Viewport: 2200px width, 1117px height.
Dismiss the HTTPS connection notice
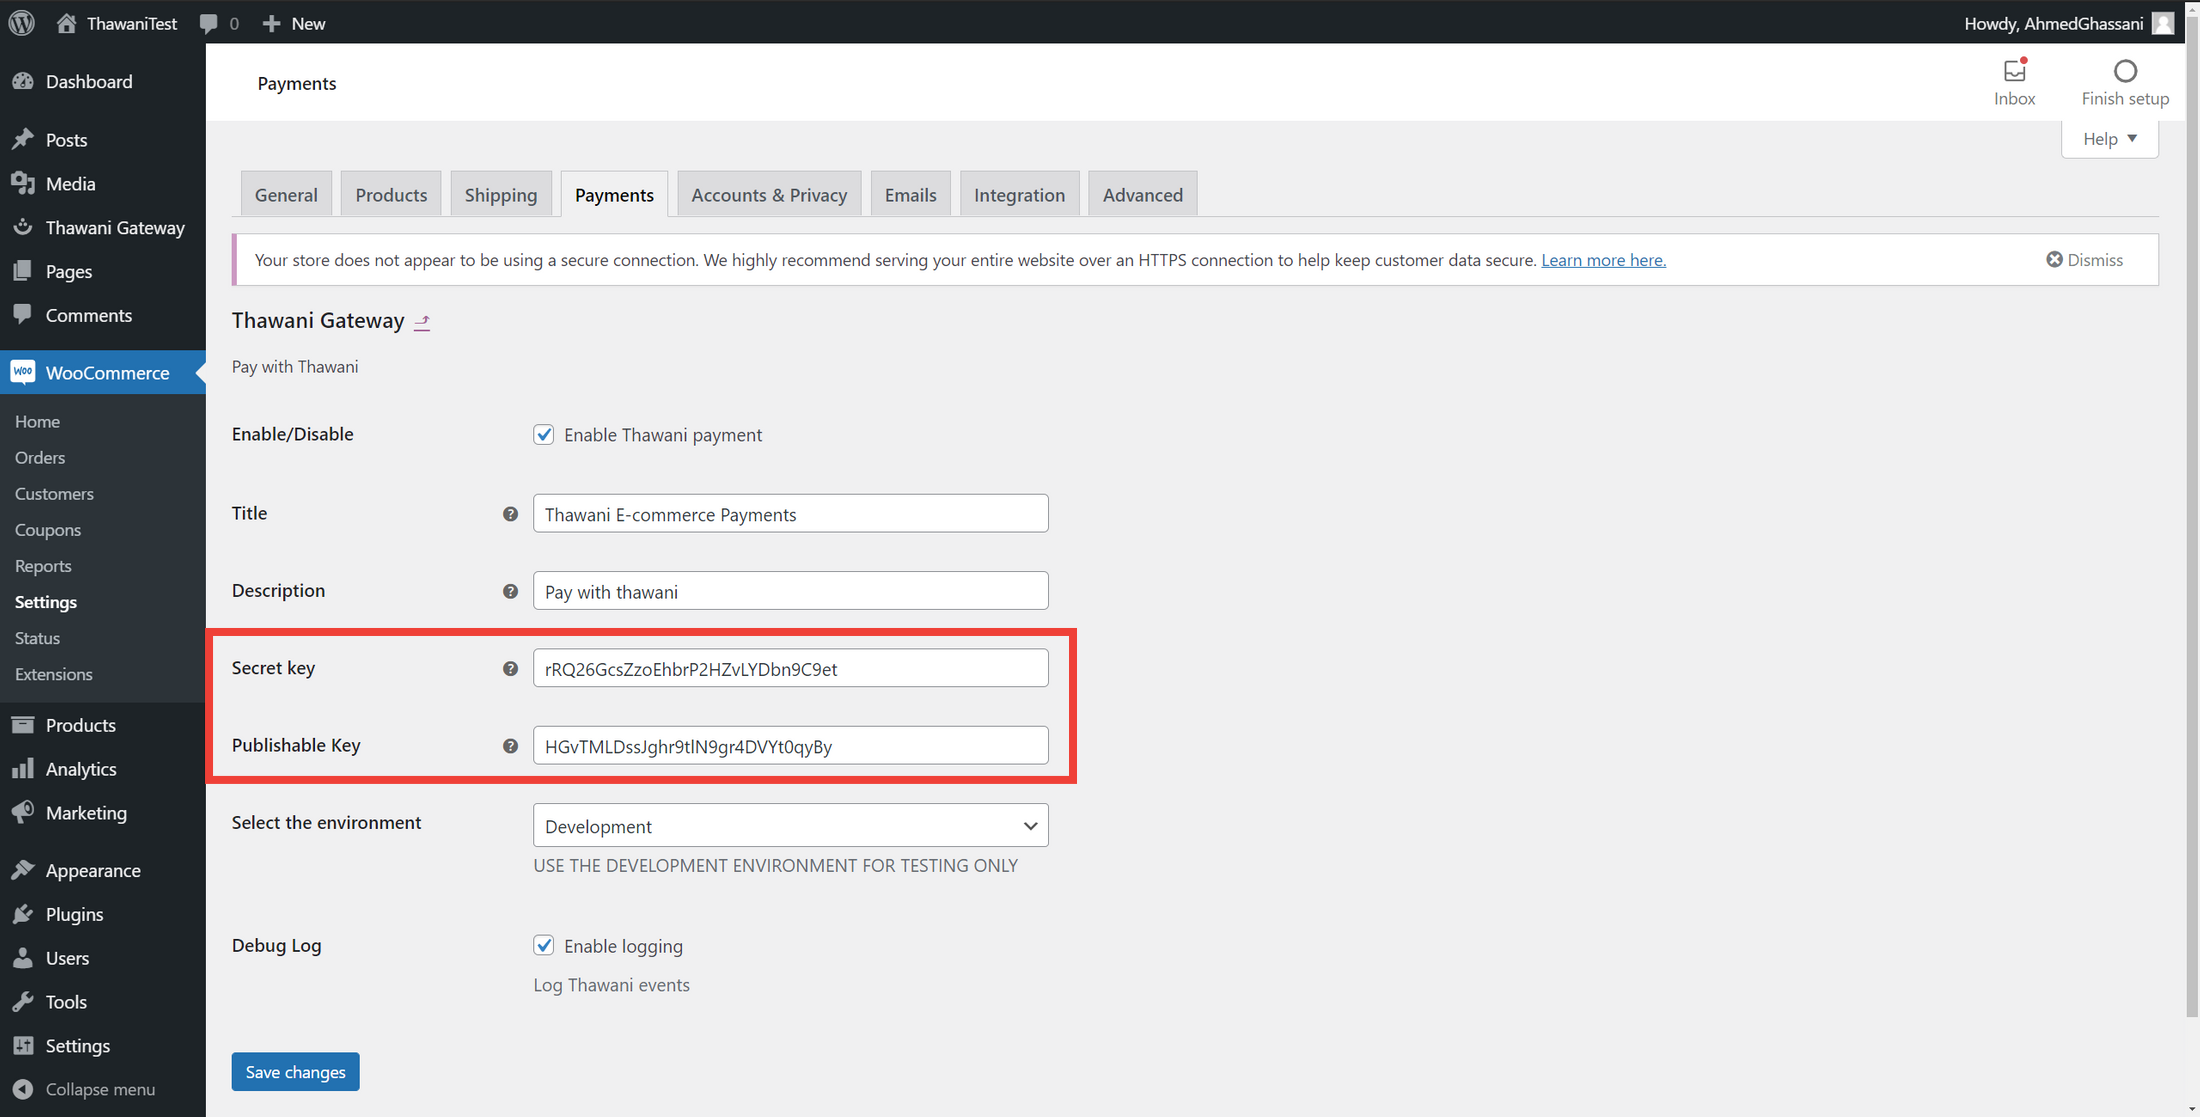tap(2085, 260)
